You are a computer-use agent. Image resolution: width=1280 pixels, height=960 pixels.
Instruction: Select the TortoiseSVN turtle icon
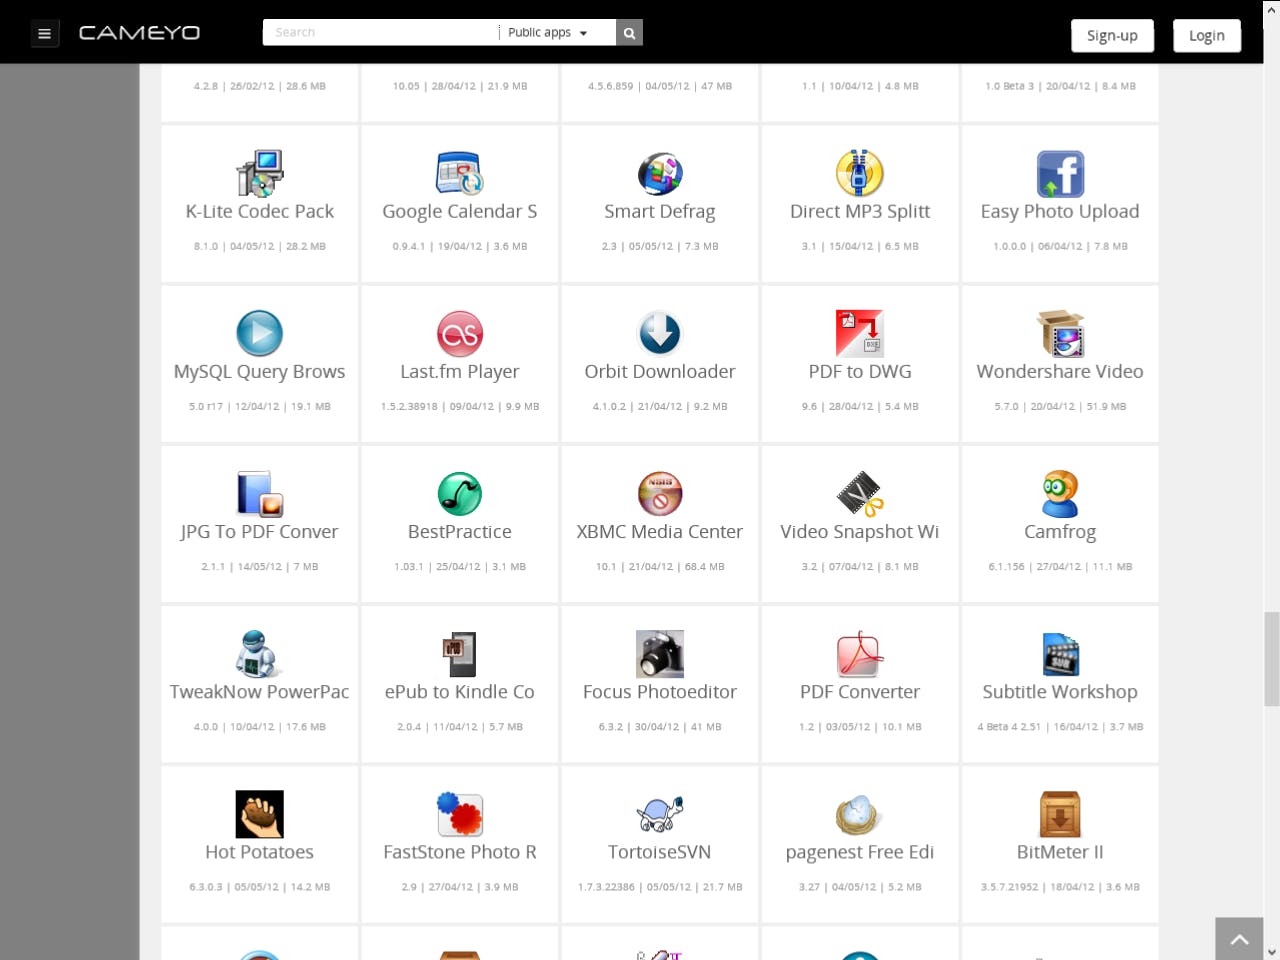point(660,814)
